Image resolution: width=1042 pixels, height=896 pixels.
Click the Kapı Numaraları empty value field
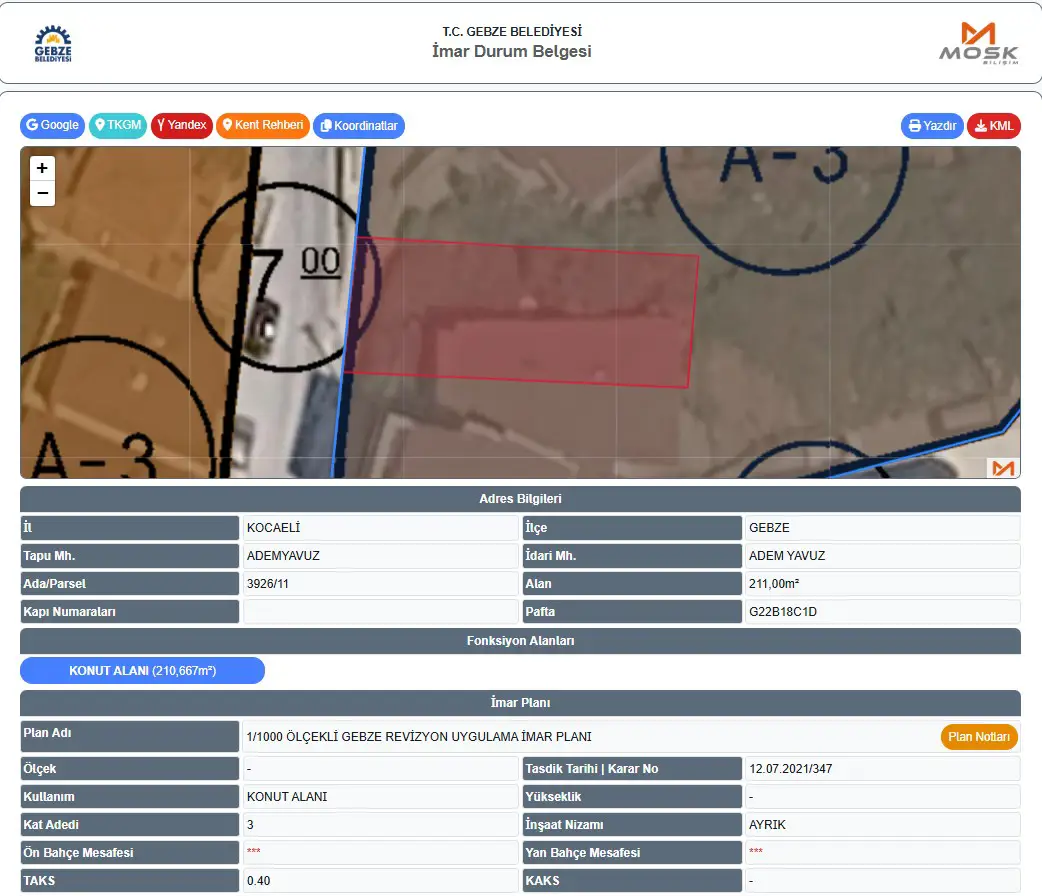click(x=381, y=612)
